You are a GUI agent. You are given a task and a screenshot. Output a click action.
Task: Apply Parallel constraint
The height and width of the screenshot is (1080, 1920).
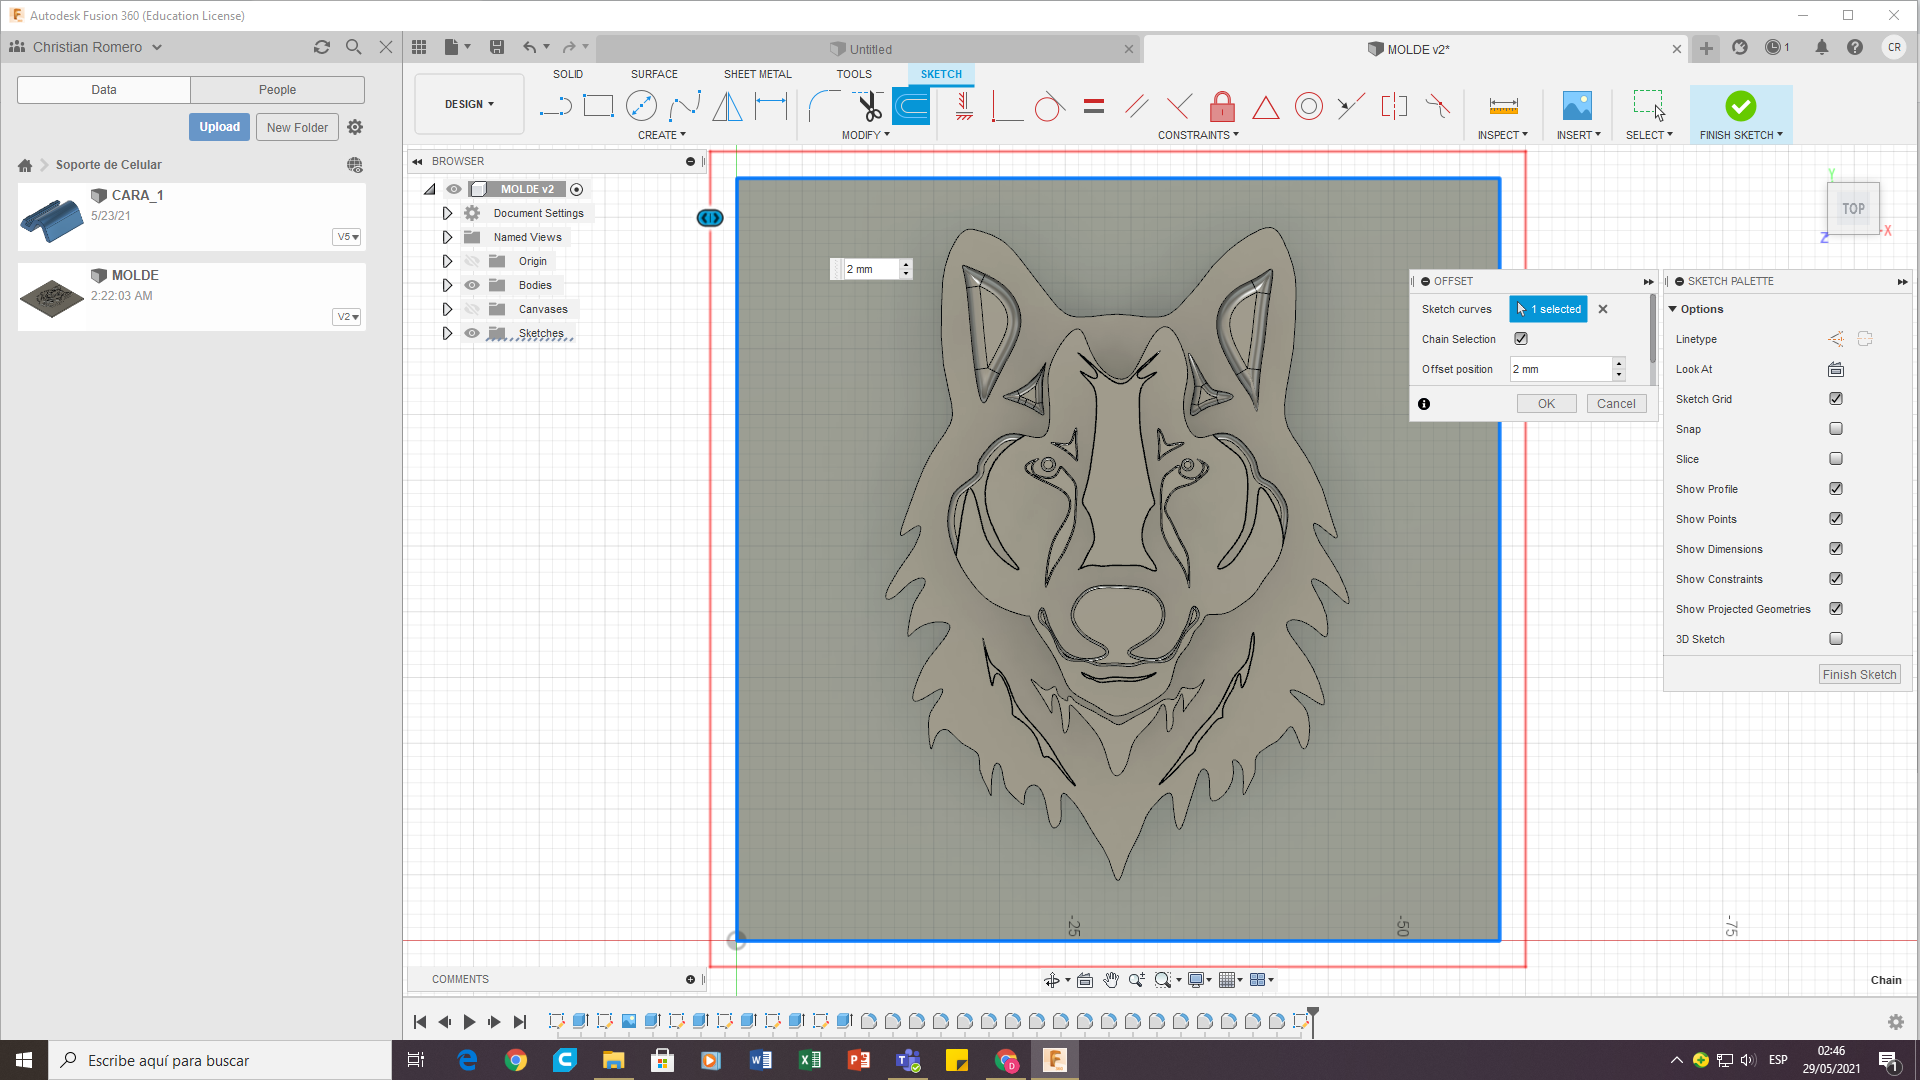[1137, 106]
